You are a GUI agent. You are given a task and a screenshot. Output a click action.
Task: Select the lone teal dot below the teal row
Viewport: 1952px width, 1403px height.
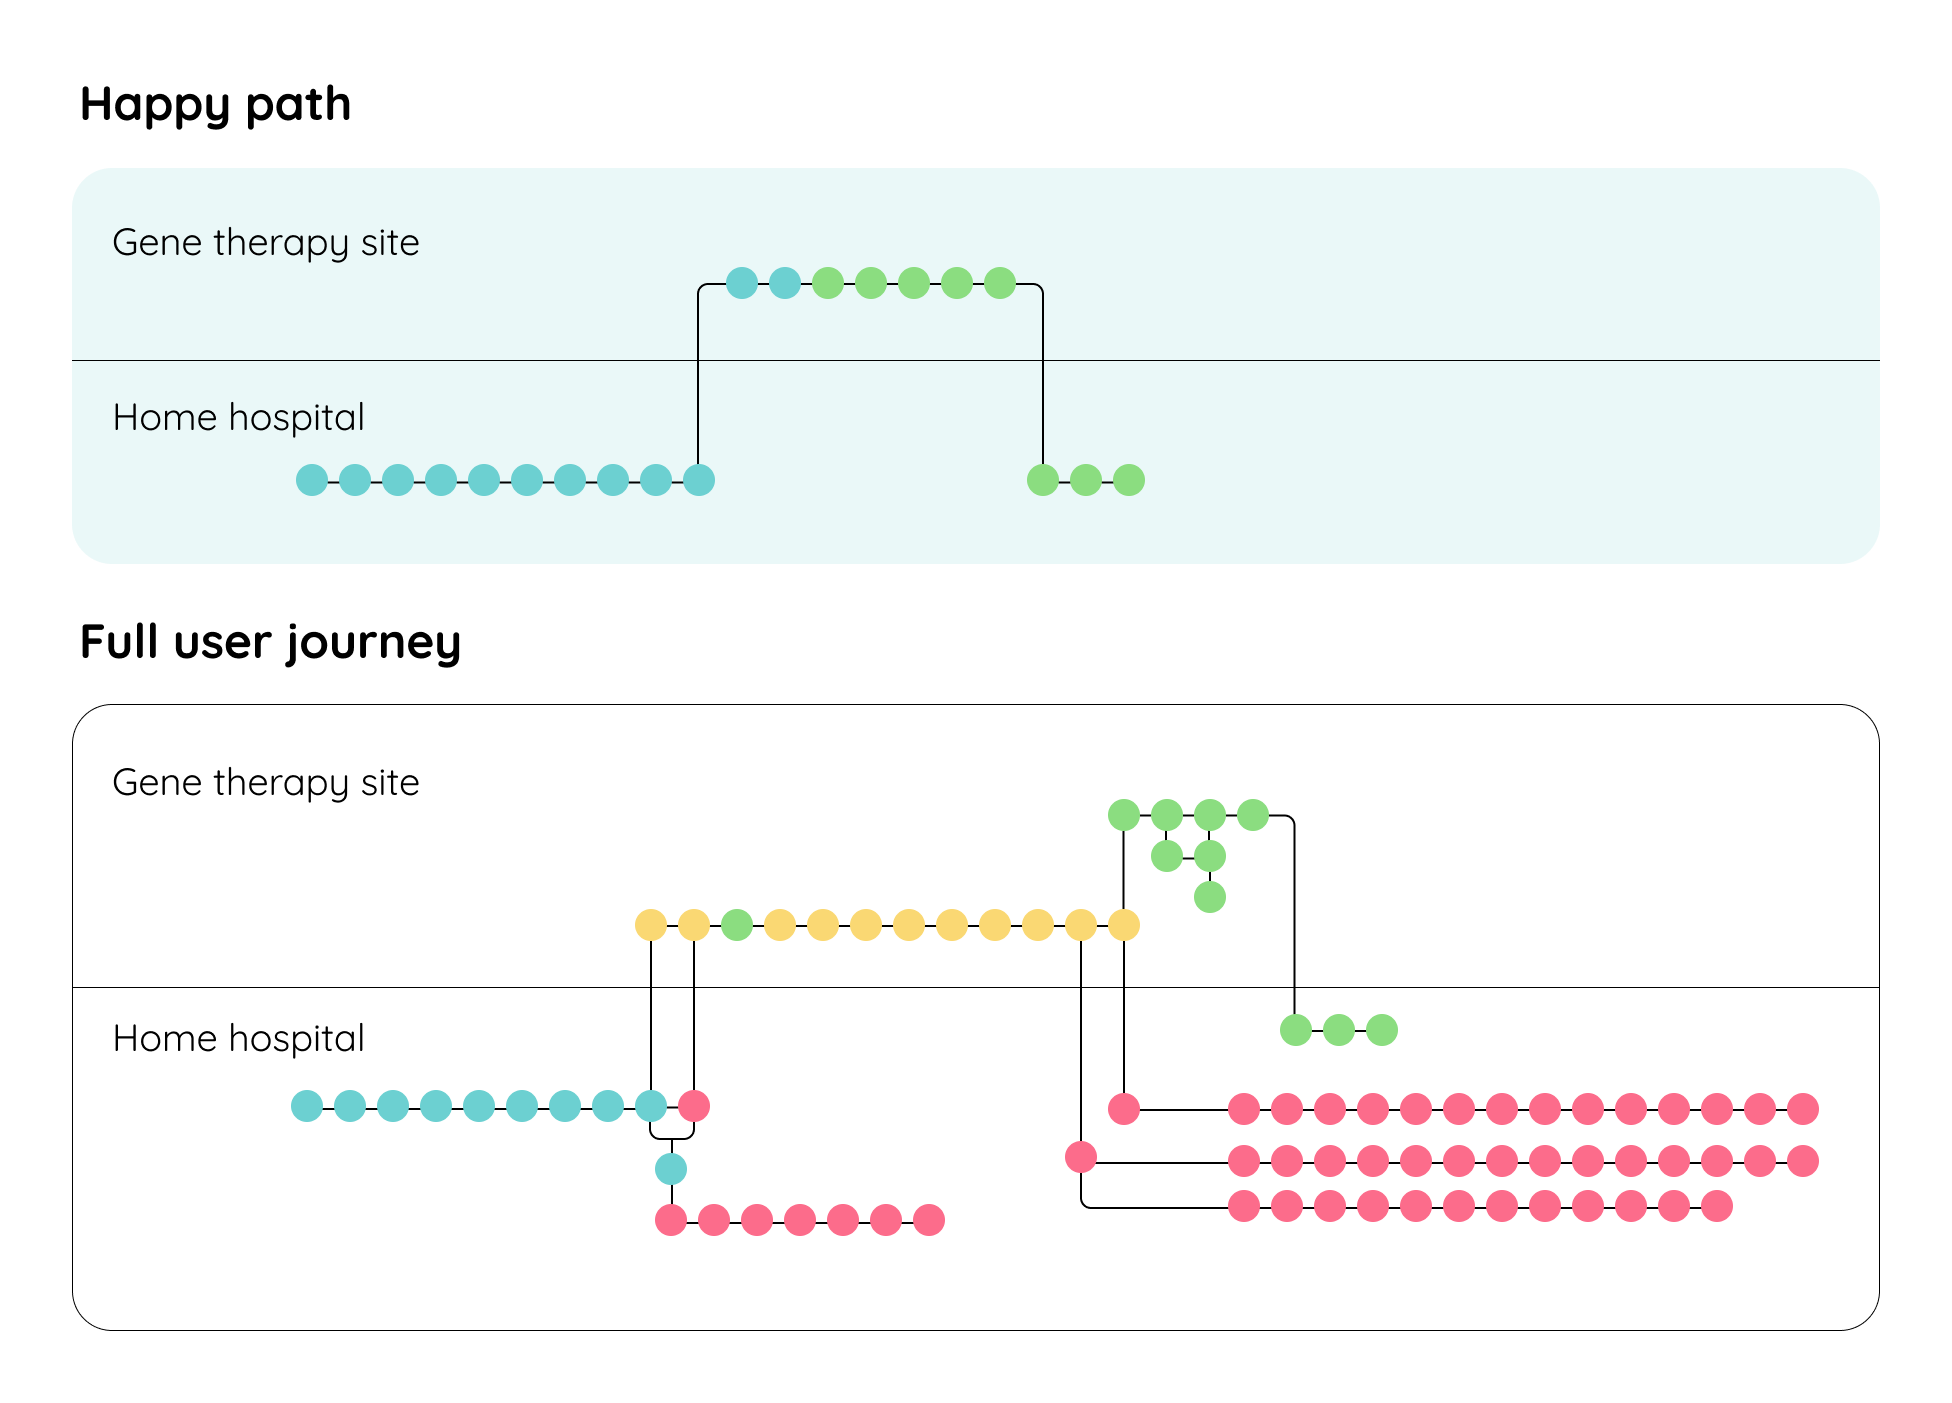click(x=671, y=1168)
